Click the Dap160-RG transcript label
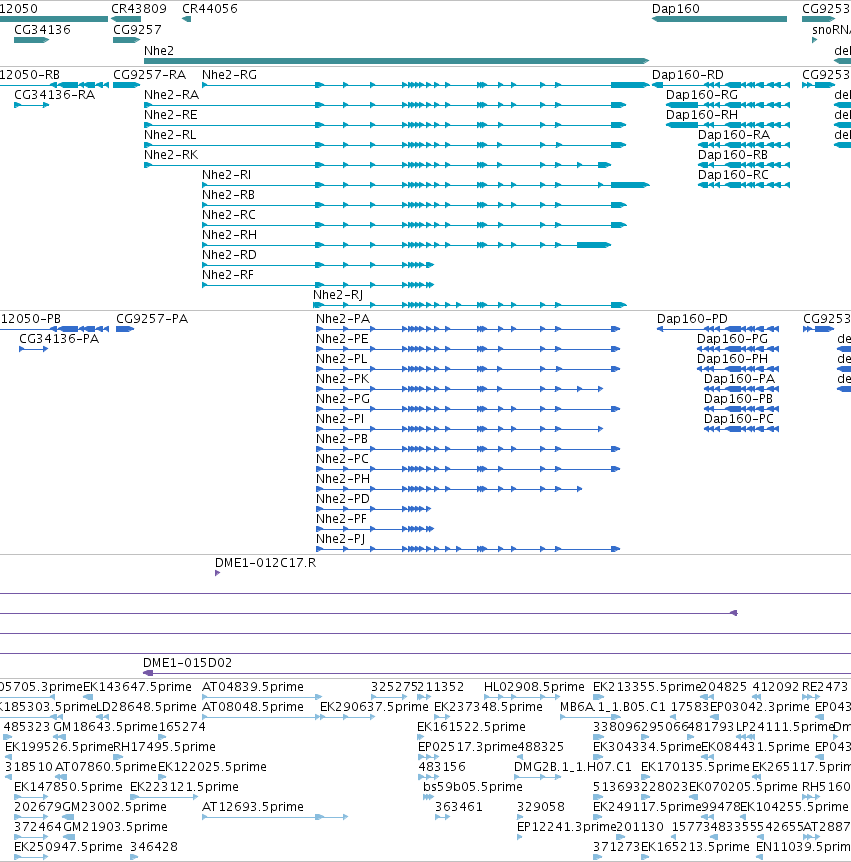This screenshot has height=862, width=851. pyautogui.click(x=702, y=95)
